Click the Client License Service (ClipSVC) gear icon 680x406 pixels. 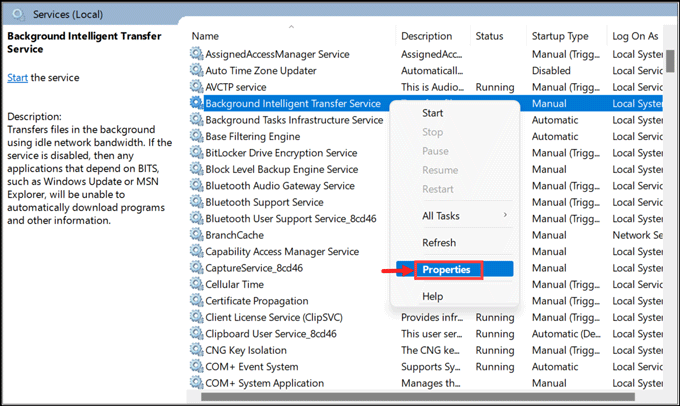pos(196,317)
